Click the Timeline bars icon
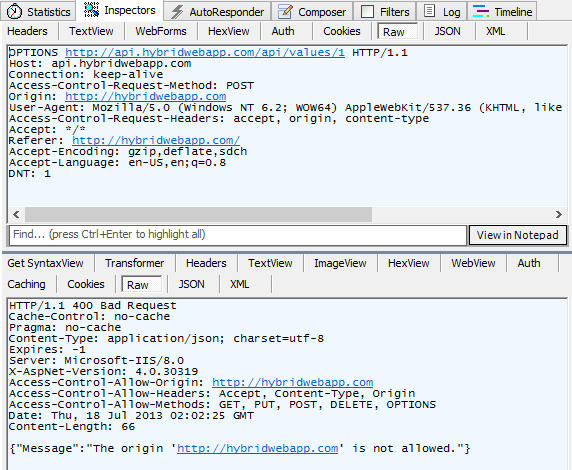Screen dimensions: 572x470 (x=481, y=11)
